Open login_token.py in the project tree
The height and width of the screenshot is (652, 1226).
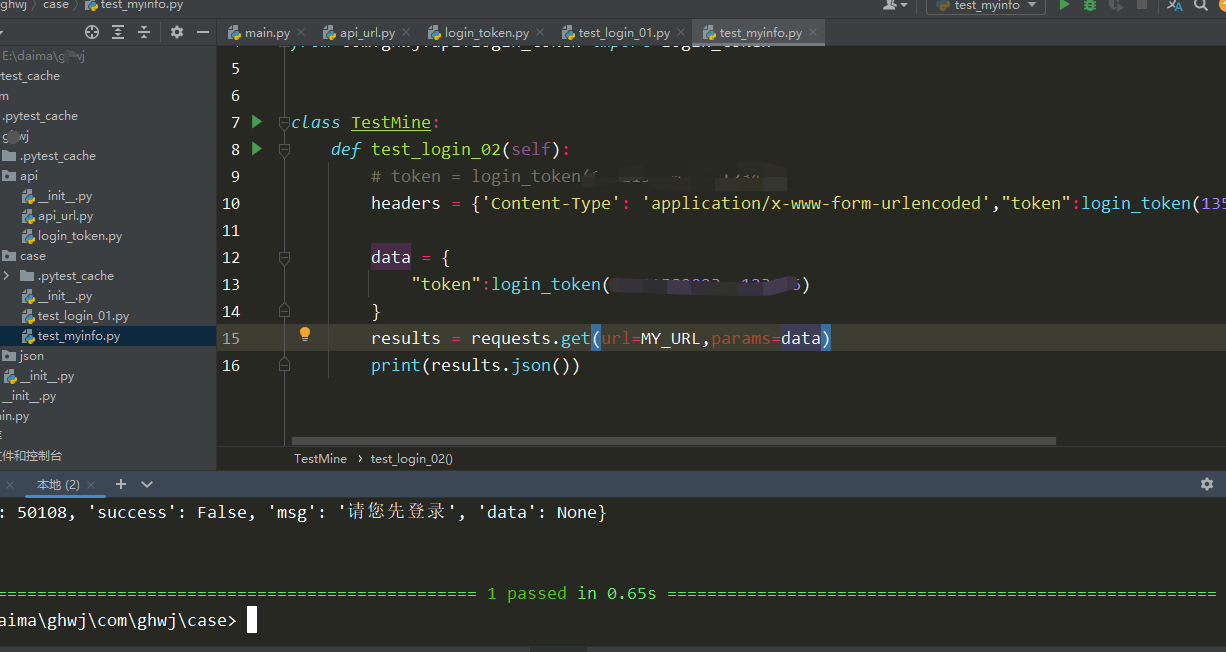point(80,236)
